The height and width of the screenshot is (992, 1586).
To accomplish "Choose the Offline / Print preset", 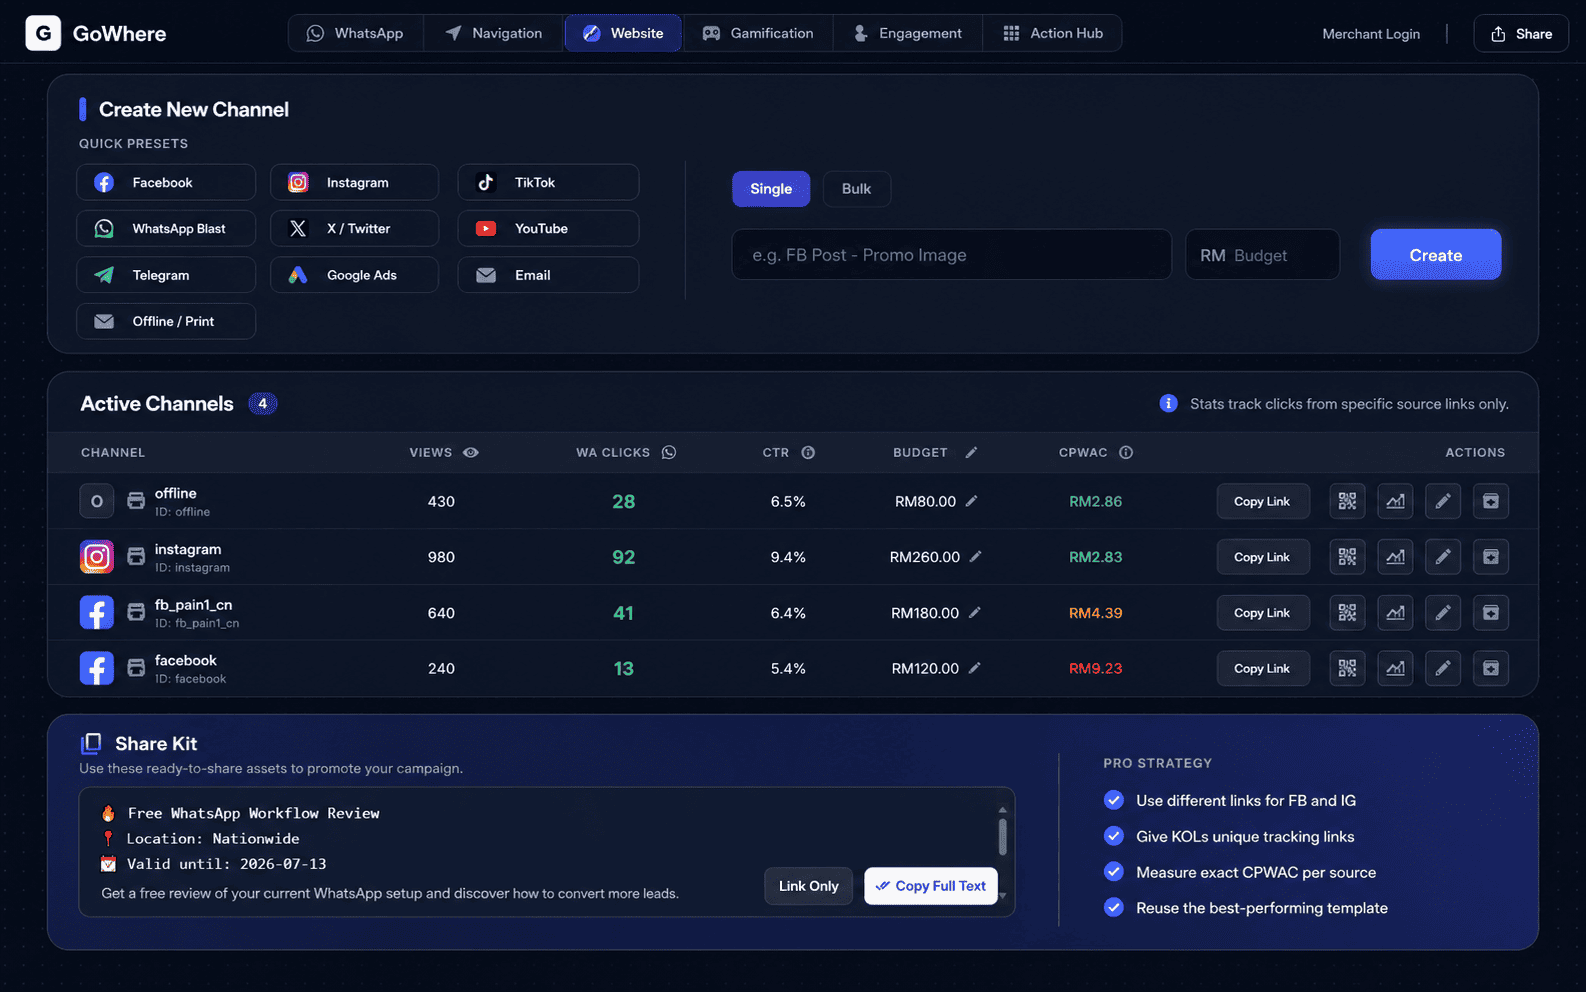I will pyautogui.click(x=166, y=321).
